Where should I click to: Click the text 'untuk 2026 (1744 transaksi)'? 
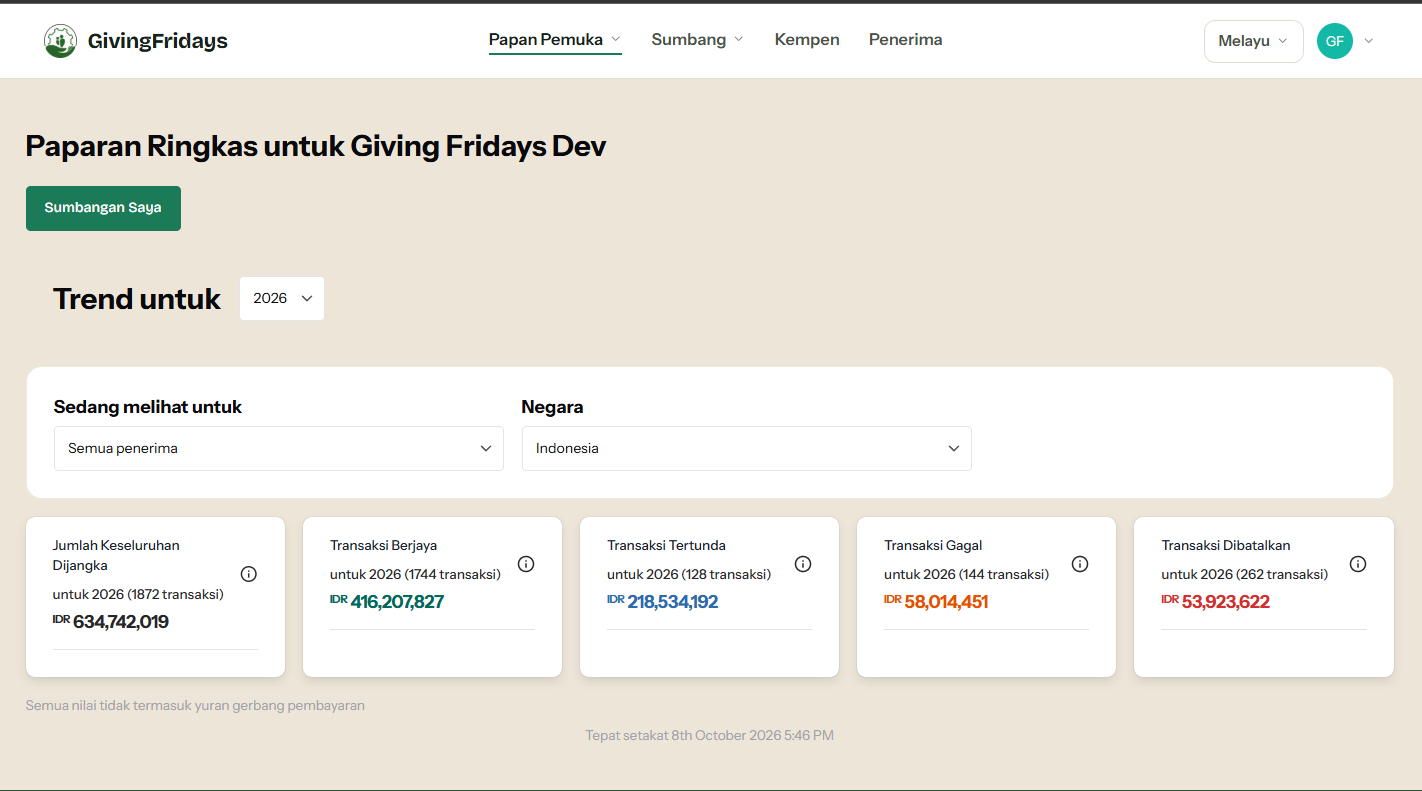tap(415, 574)
